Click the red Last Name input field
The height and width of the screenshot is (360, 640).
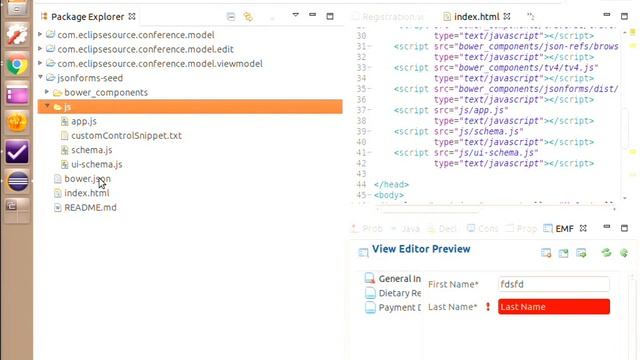pyautogui.click(x=554, y=307)
